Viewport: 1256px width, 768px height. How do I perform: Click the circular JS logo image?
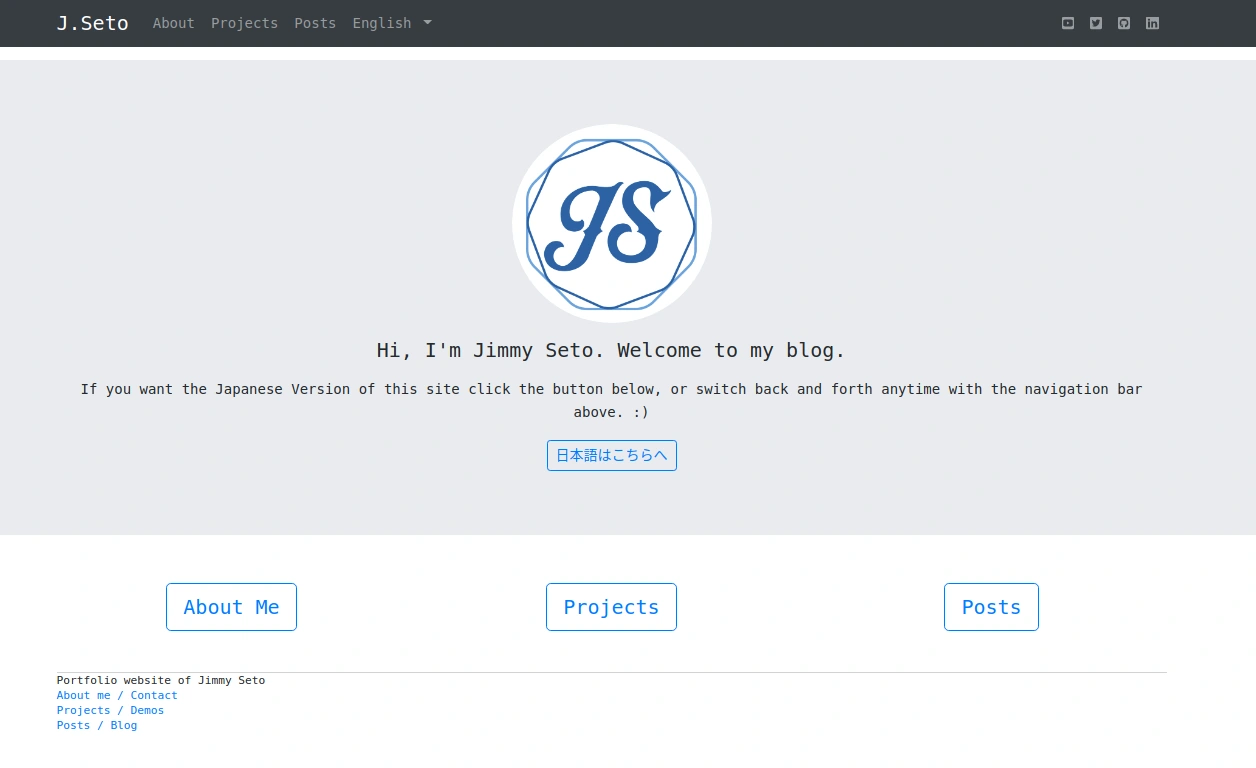click(x=611, y=223)
